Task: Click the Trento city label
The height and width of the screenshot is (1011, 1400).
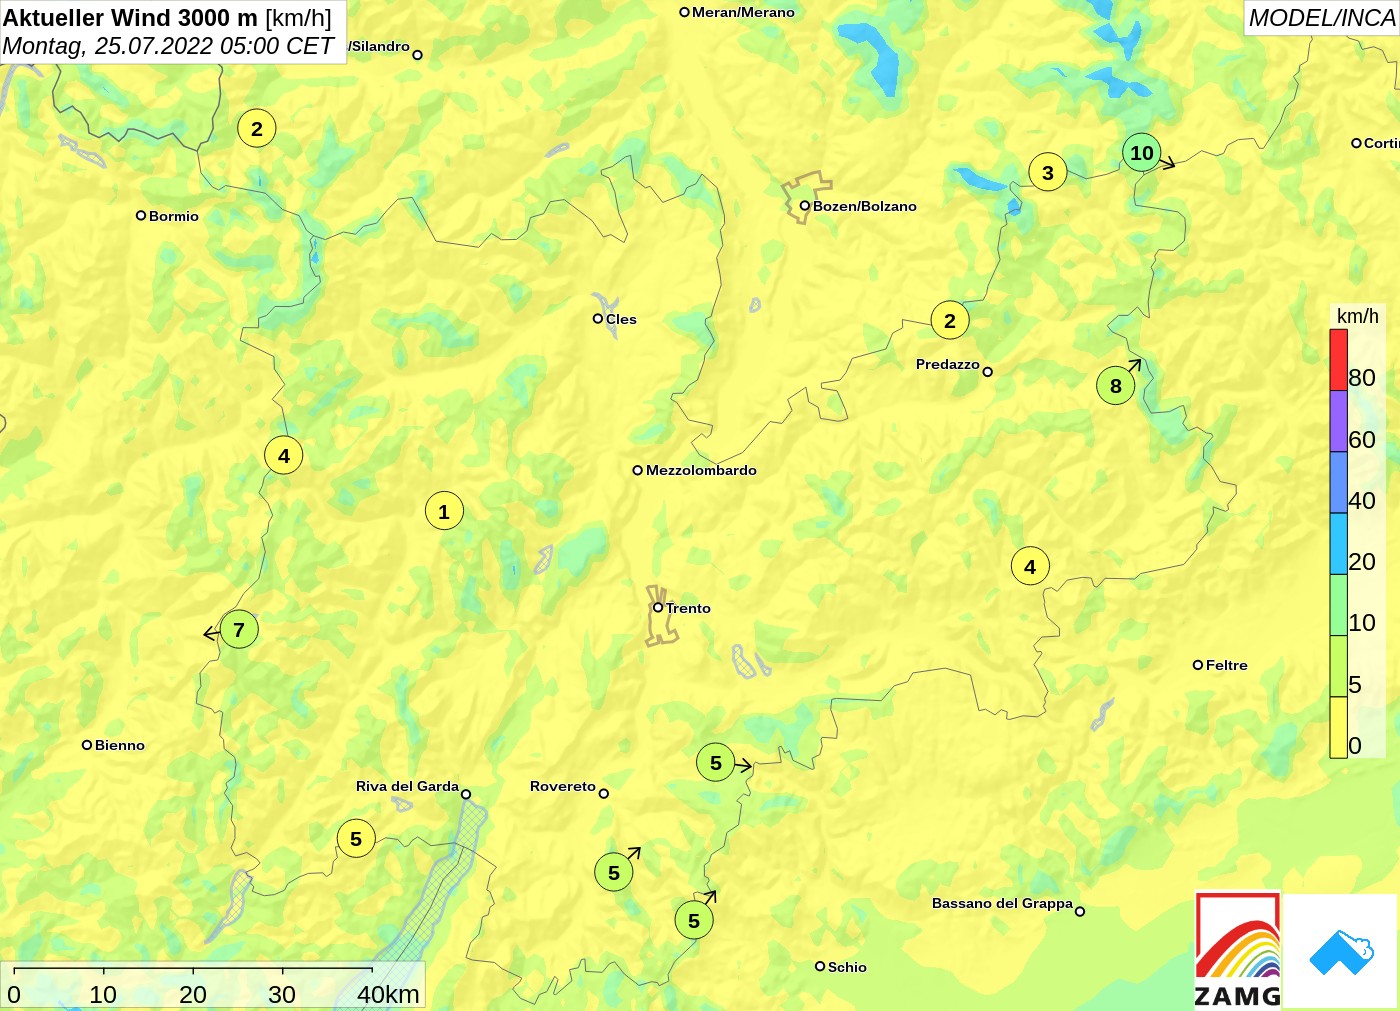Action: pyautogui.click(x=688, y=608)
